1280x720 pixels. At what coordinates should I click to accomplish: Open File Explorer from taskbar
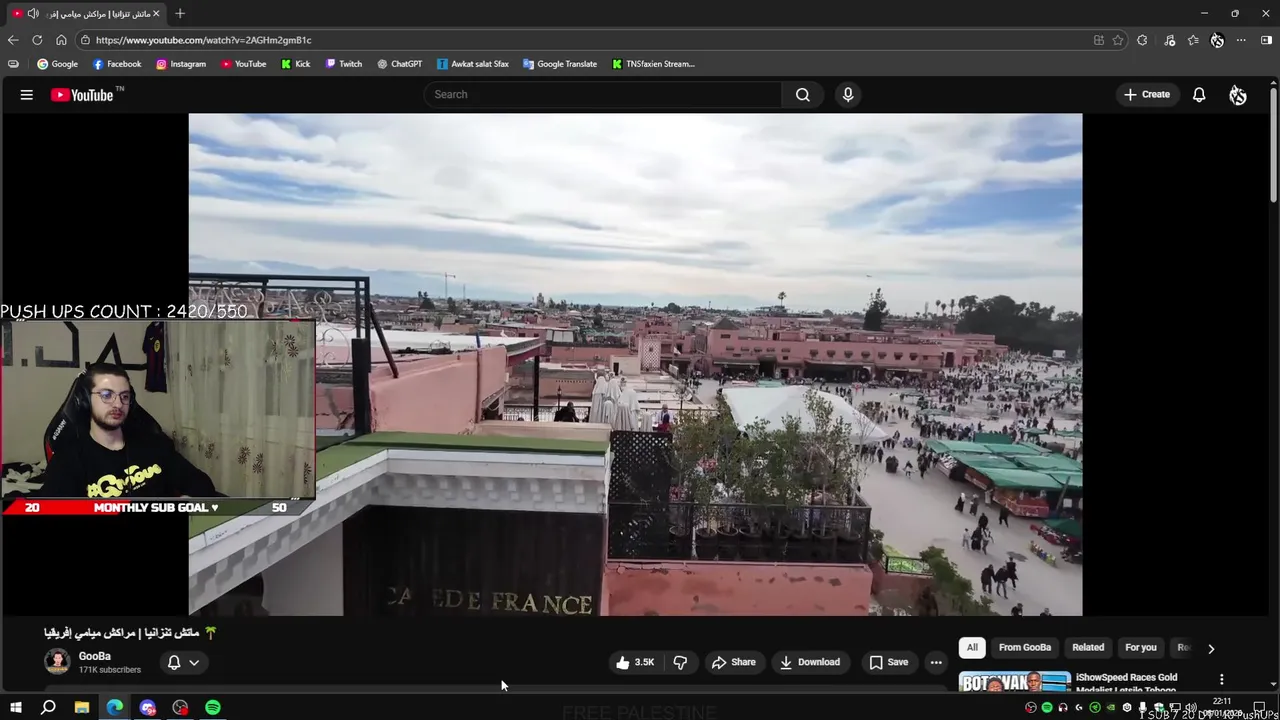82,707
